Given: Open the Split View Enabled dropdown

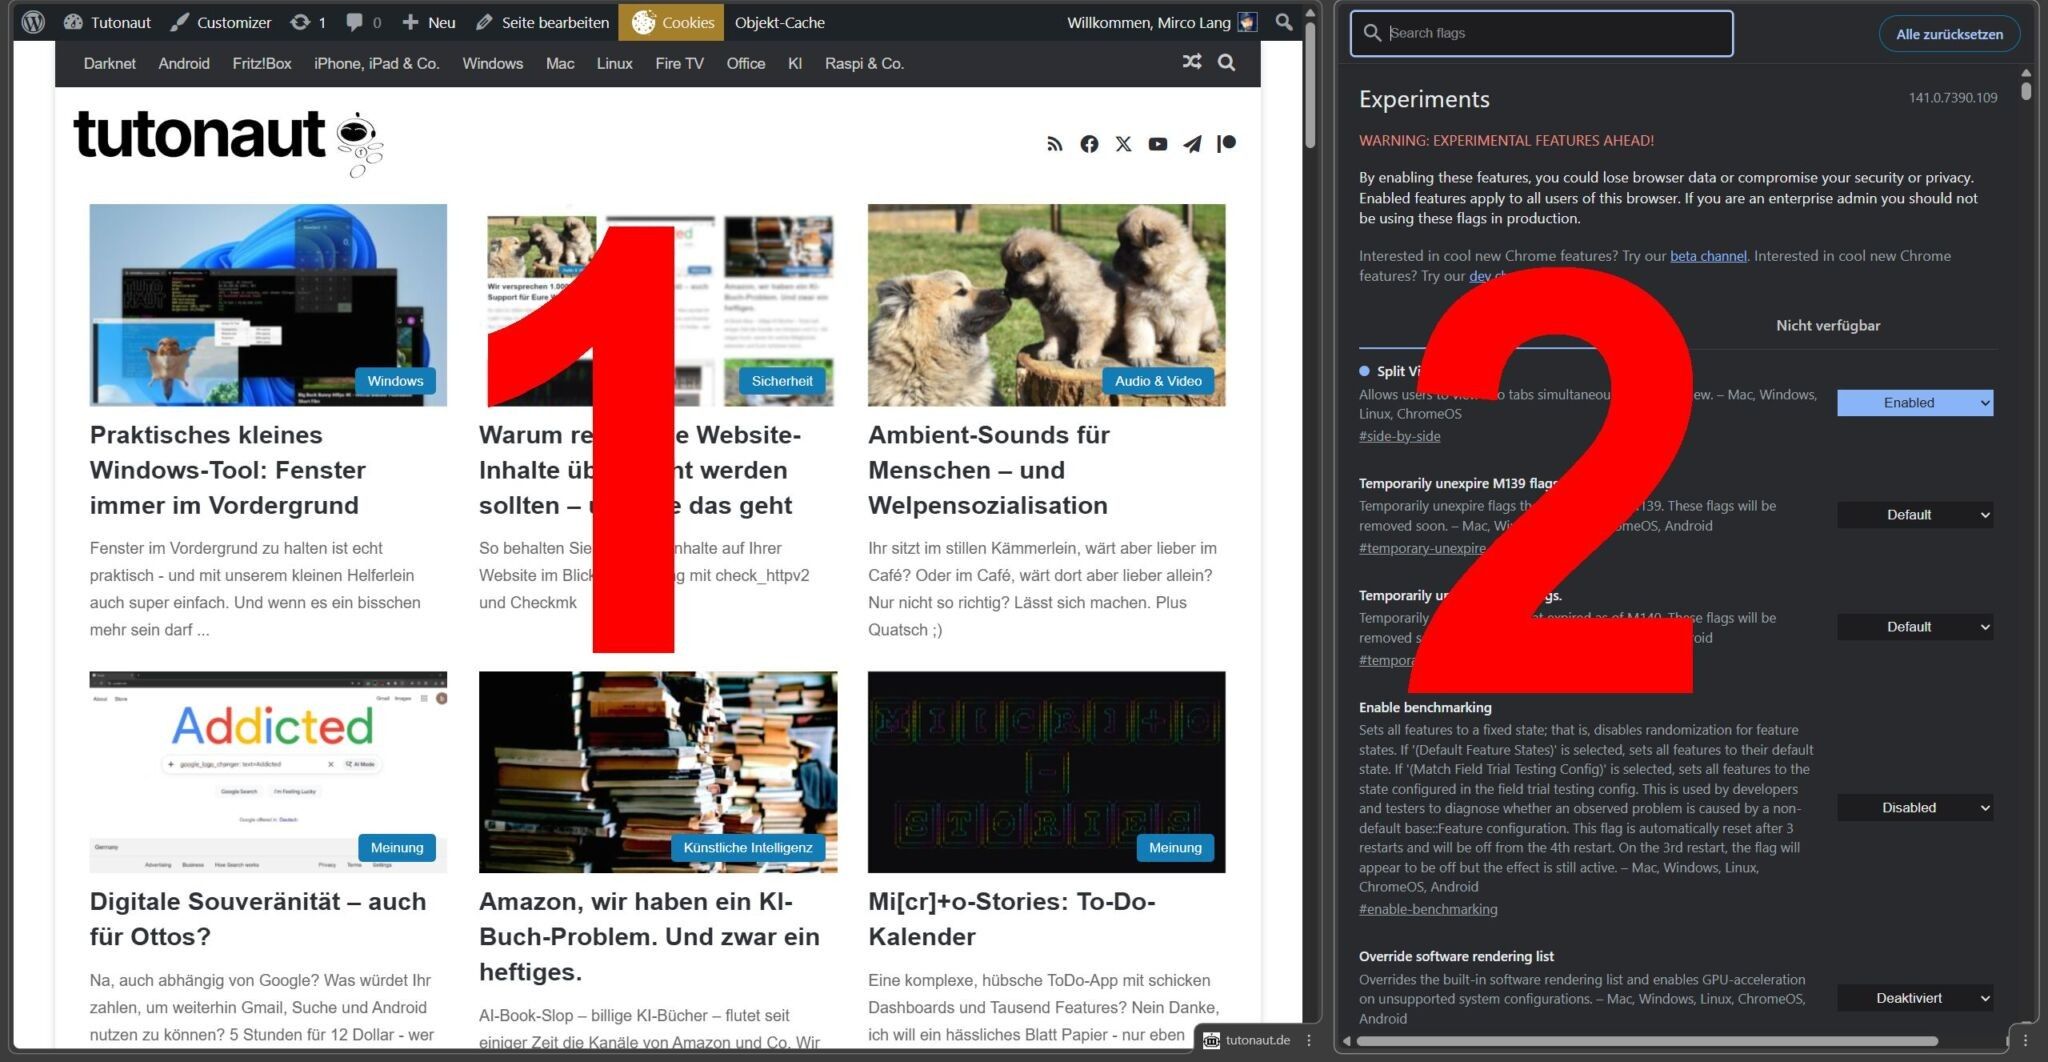Looking at the screenshot, I should [x=1914, y=403].
